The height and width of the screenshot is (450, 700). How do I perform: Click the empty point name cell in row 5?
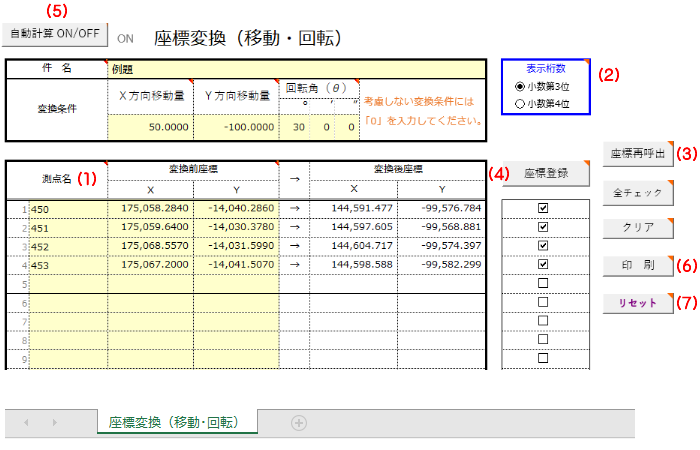[68, 284]
